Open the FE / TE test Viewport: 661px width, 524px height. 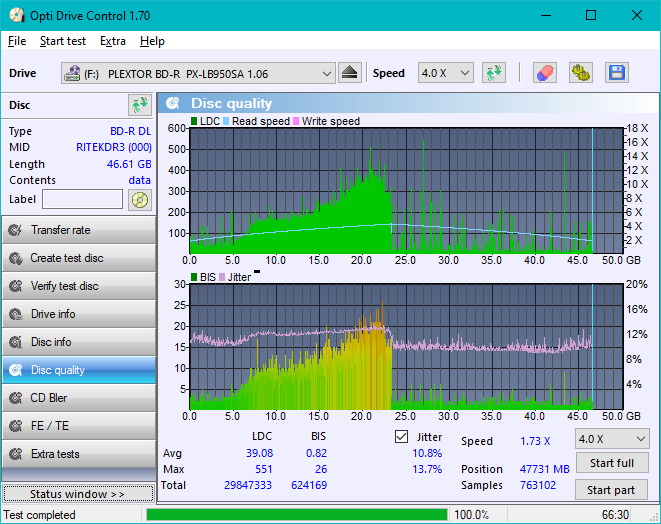[x=79, y=426]
